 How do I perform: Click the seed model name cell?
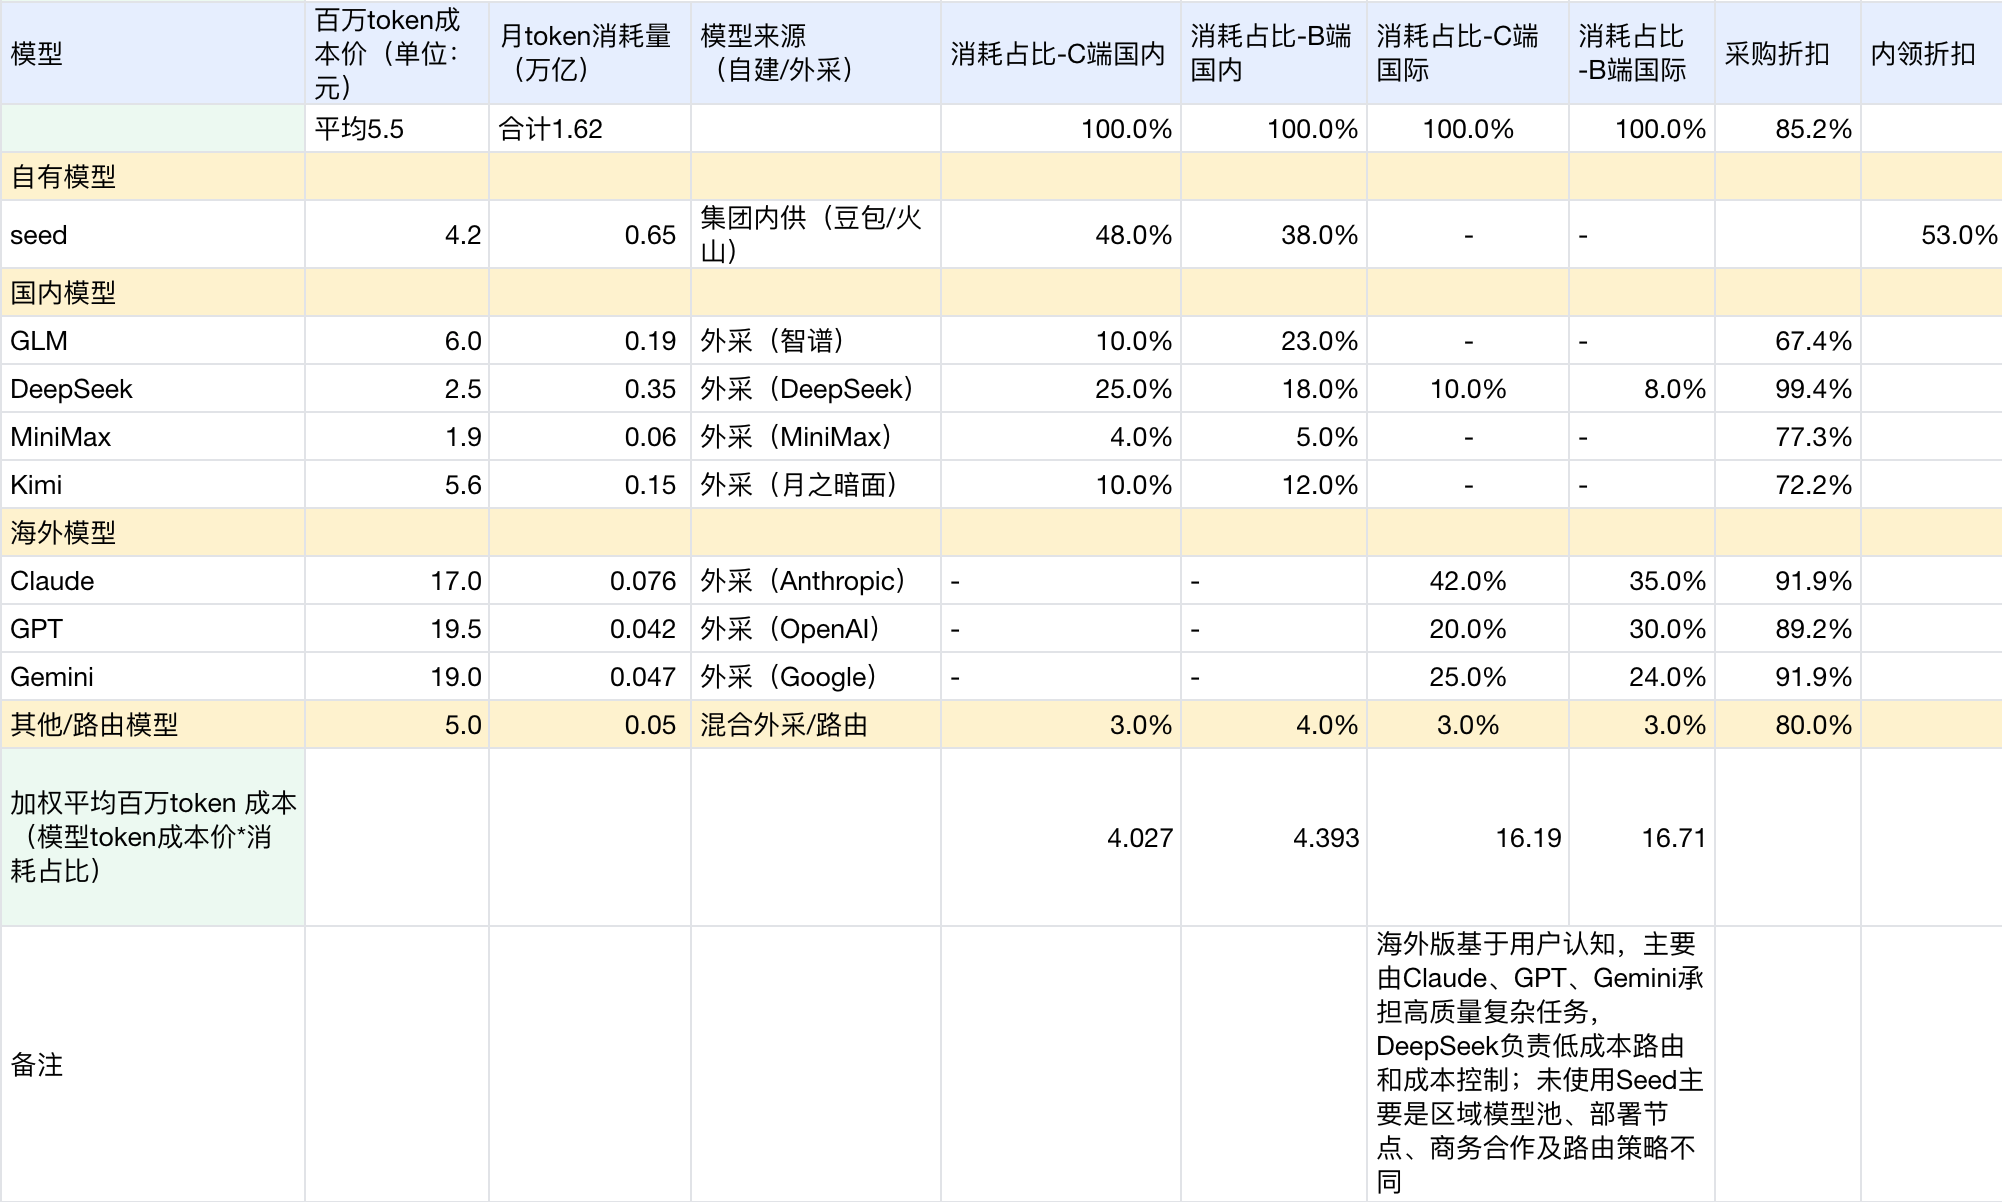click(x=153, y=235)
